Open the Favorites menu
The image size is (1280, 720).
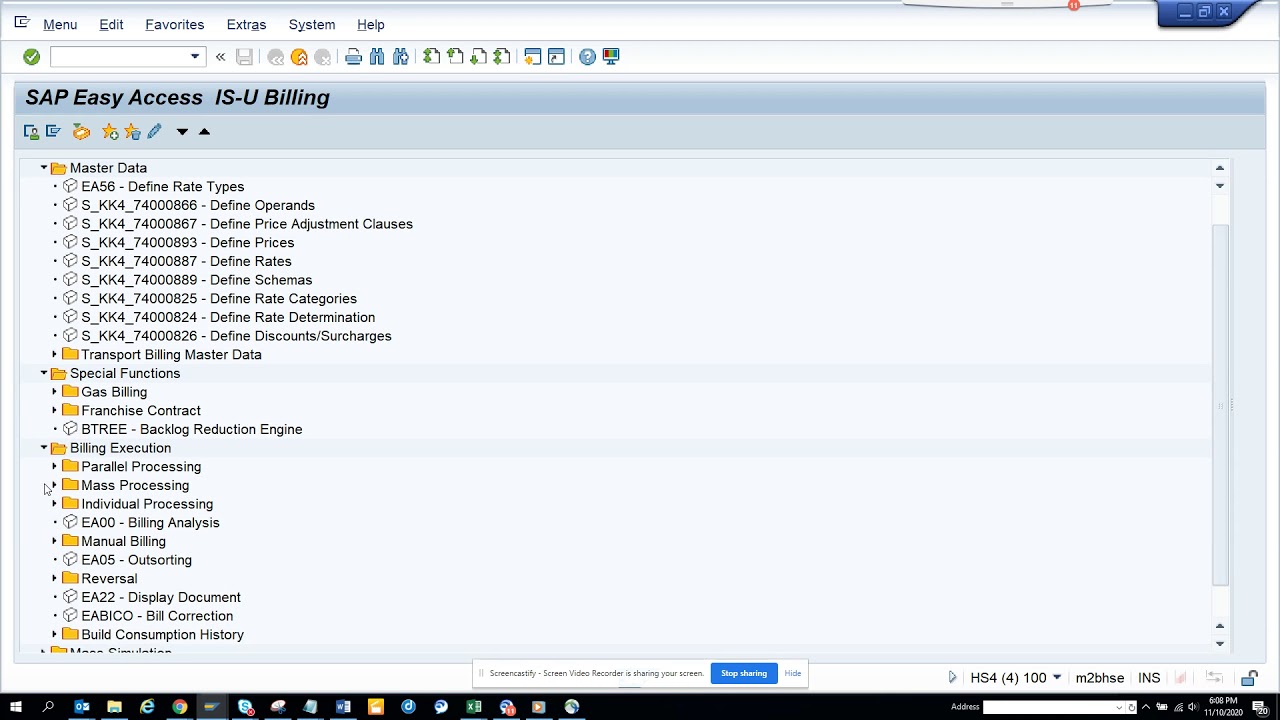174,24
